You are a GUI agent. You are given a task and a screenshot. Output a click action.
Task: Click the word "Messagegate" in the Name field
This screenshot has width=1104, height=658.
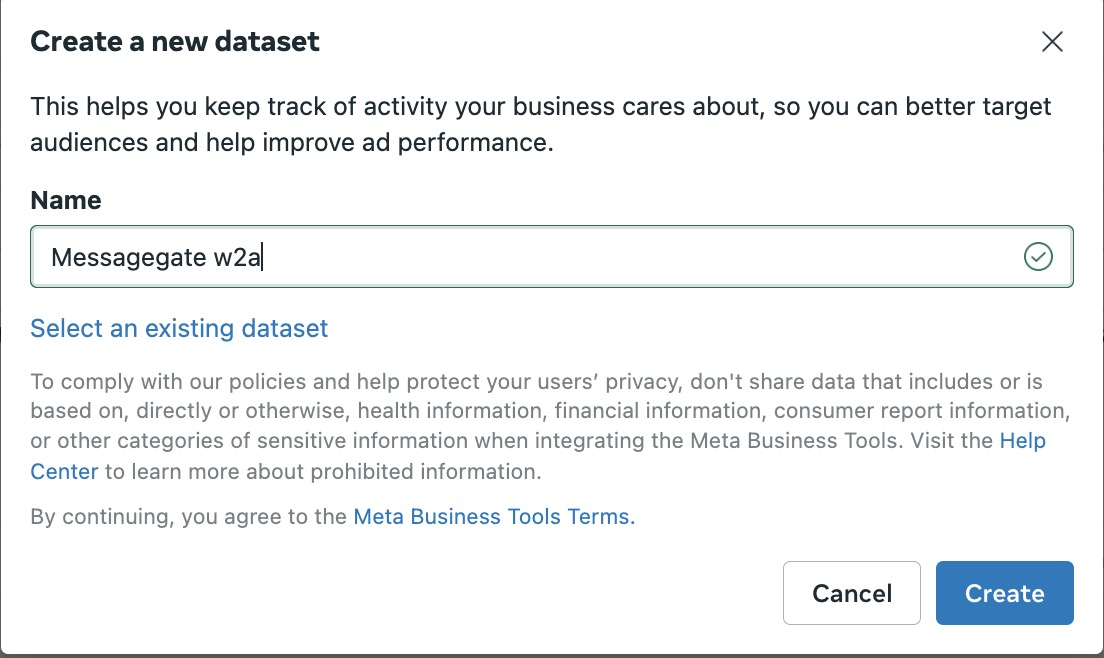[127, 258]
